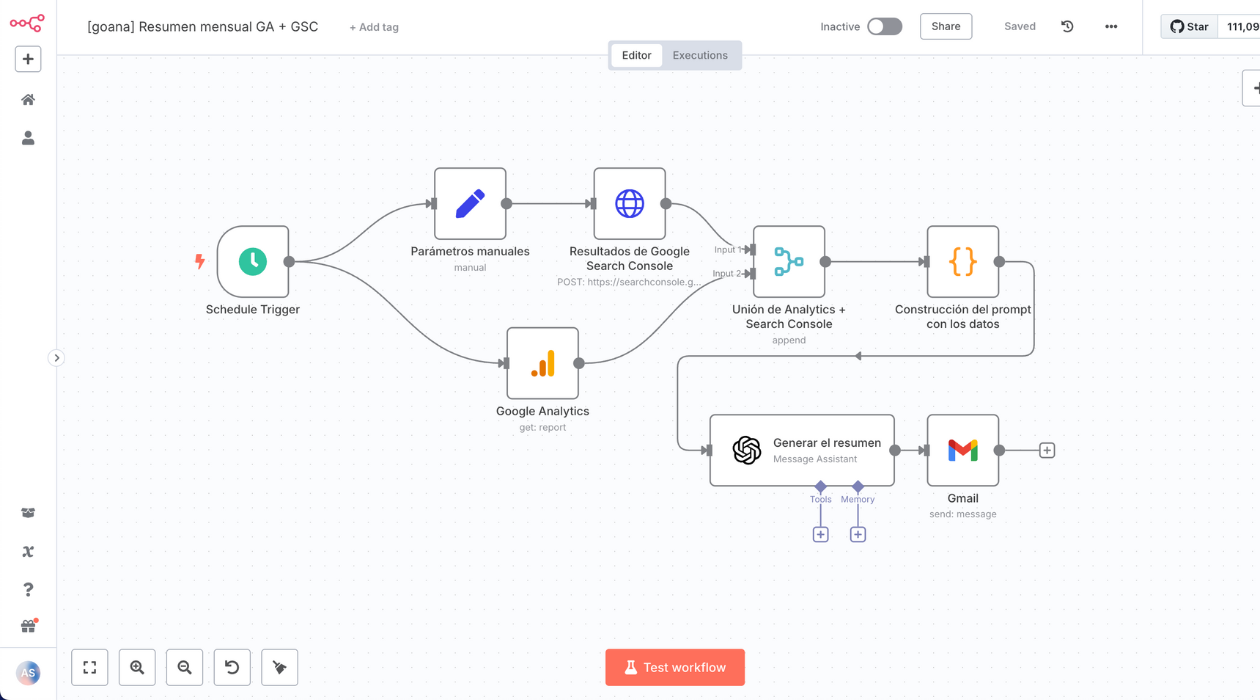Open the three-dots workflow options menu
Viewport: 1260px width, 700px height.
(1111, 27)
